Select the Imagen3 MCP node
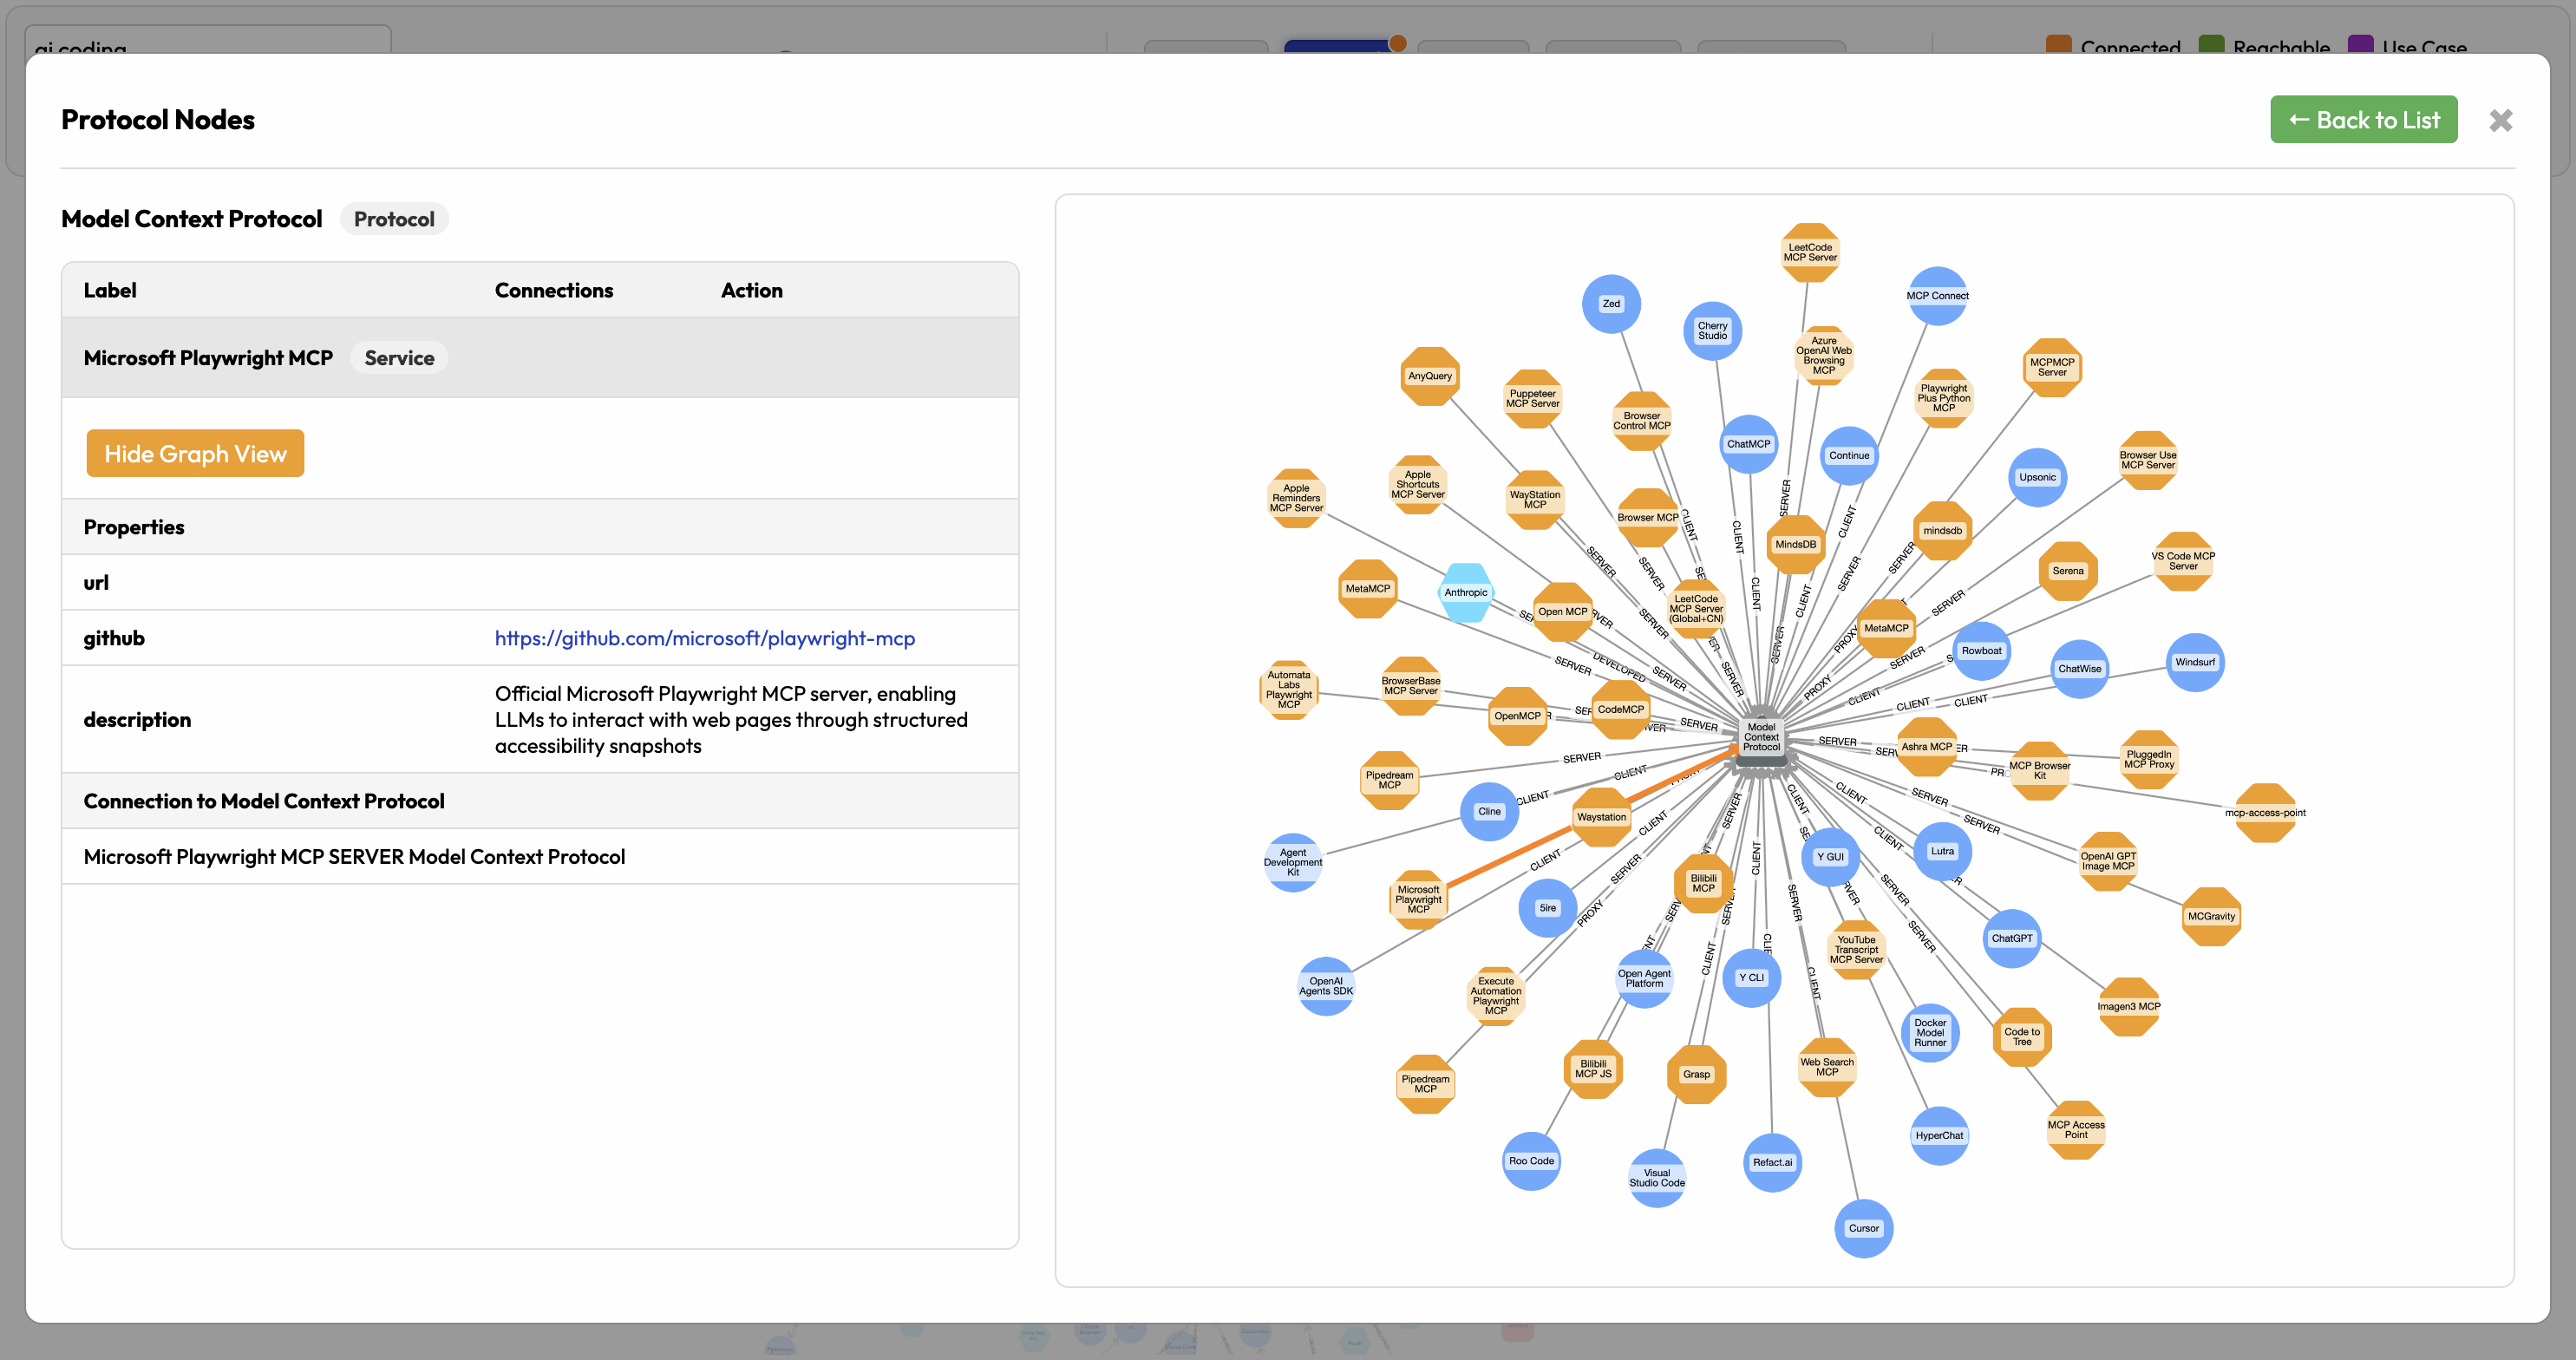 (2128, 1007)
